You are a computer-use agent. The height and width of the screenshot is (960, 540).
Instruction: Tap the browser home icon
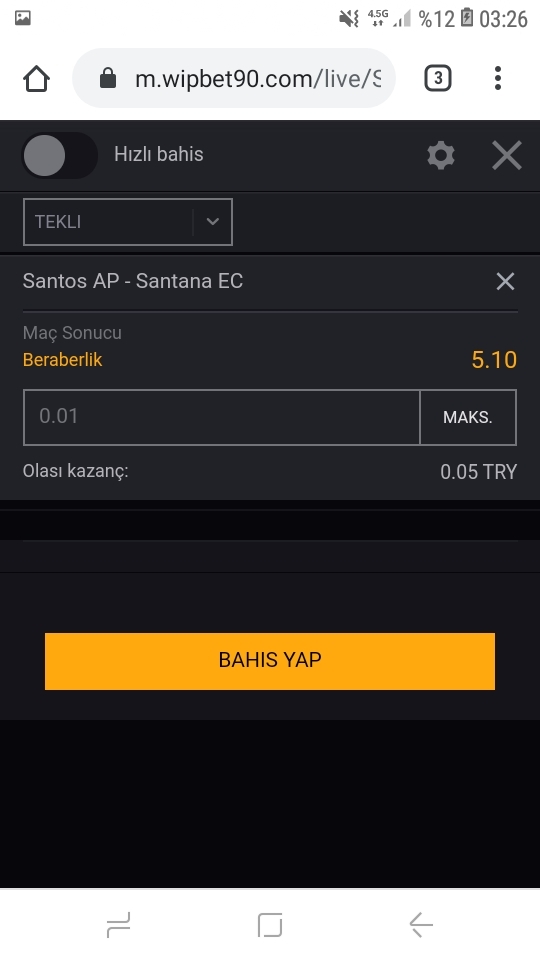pyautogui.click(x=36, y=78)
